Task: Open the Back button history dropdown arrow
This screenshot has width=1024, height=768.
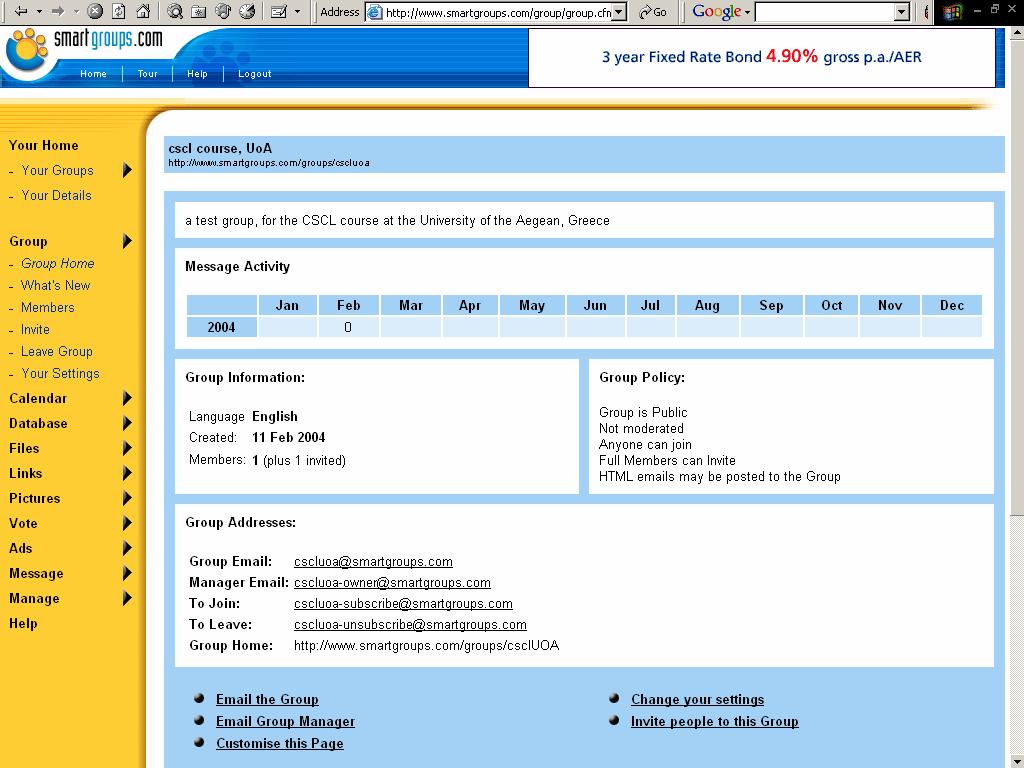Action: [39, 11]
